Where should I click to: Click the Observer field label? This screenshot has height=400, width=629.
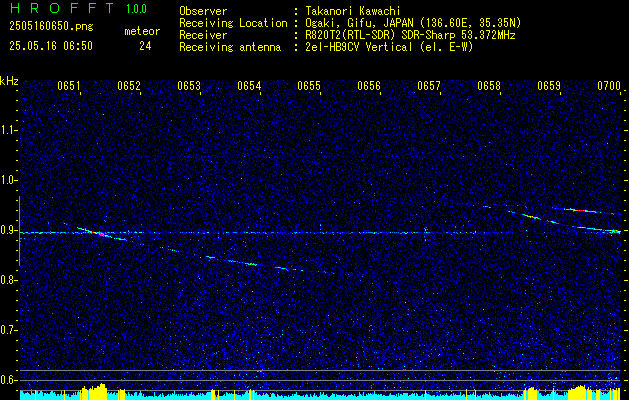203,11
